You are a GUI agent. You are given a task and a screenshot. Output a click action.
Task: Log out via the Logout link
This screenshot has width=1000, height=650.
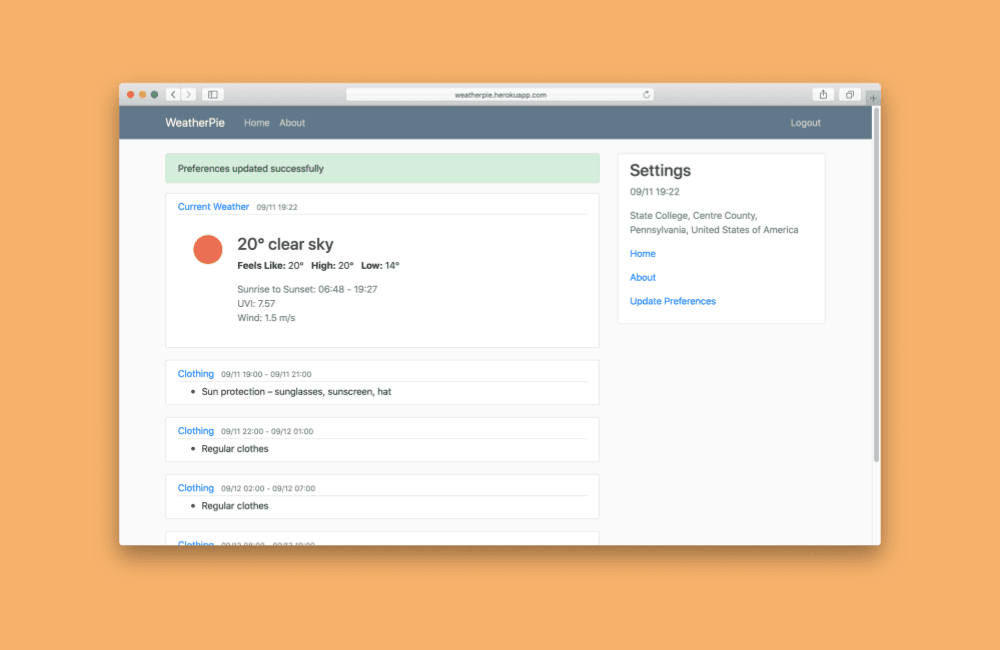pos(805,122)
